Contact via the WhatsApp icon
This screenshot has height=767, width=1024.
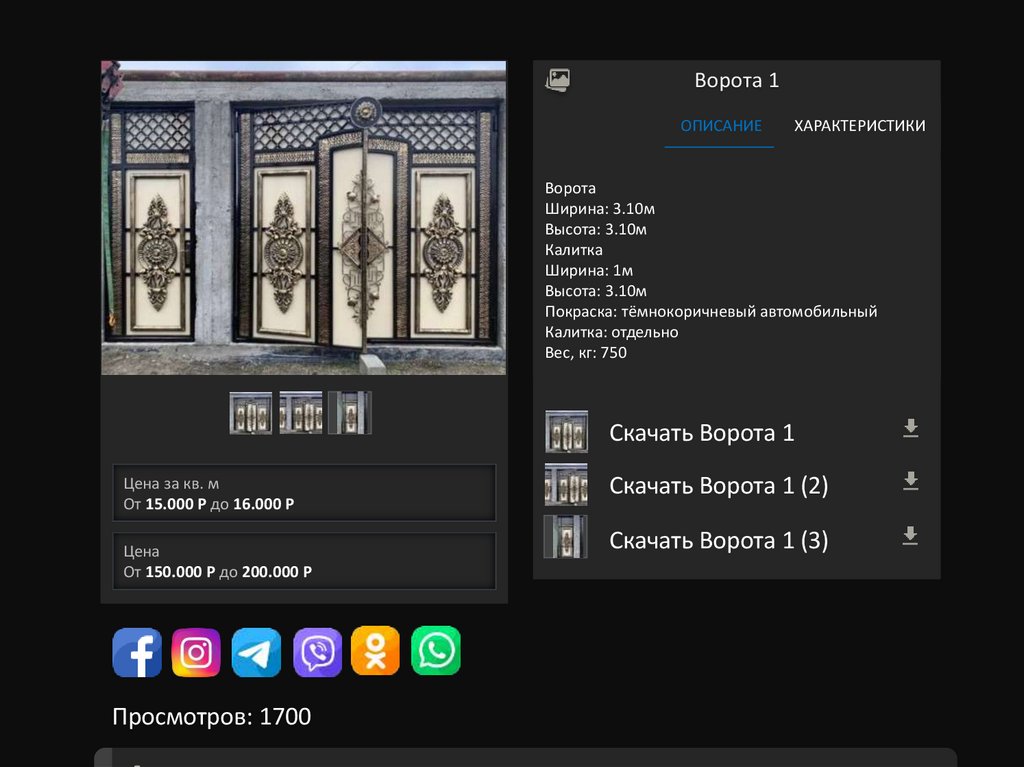point(436,651)
